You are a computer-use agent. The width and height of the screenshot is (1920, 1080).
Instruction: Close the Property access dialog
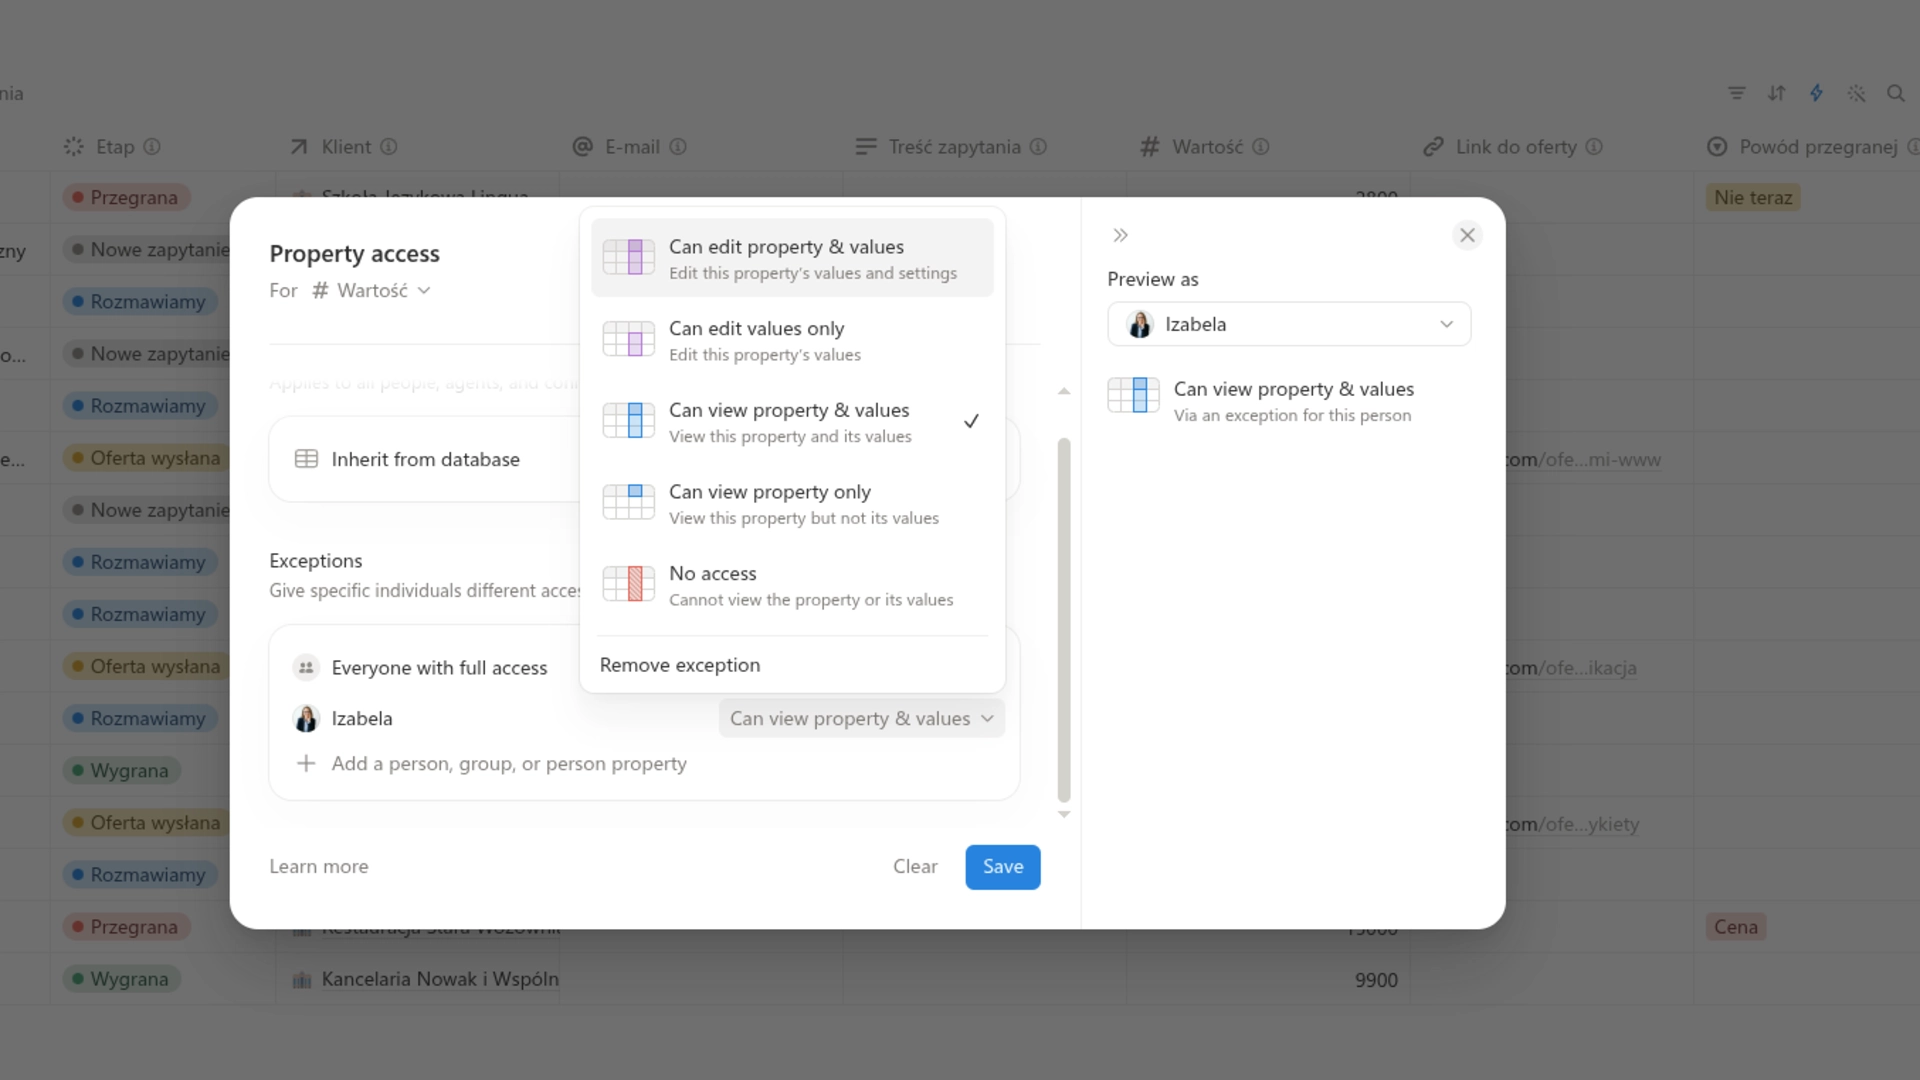tap(1467, 235)
